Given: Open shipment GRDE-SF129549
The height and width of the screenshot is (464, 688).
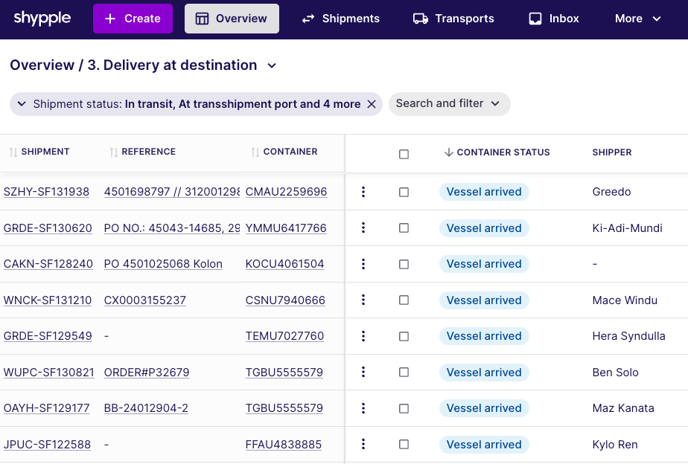Looking at the screenshot, I should click(x=48, y=336).
